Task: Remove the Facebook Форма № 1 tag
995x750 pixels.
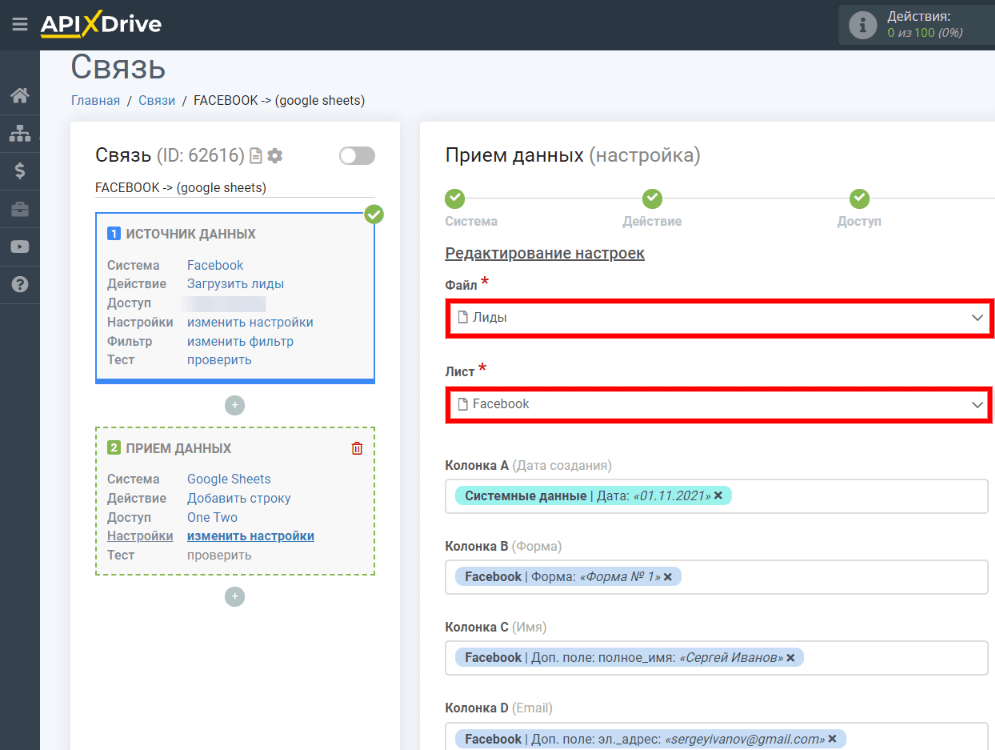Action: click(668, 577)
